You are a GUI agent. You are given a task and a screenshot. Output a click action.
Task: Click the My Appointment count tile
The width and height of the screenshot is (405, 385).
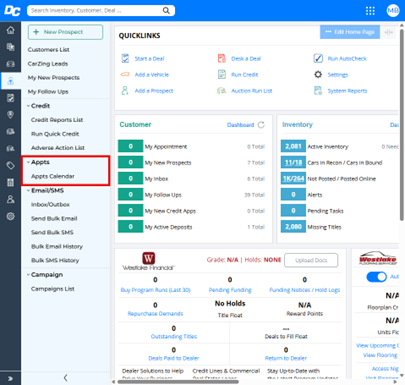[x=131, y=146]
